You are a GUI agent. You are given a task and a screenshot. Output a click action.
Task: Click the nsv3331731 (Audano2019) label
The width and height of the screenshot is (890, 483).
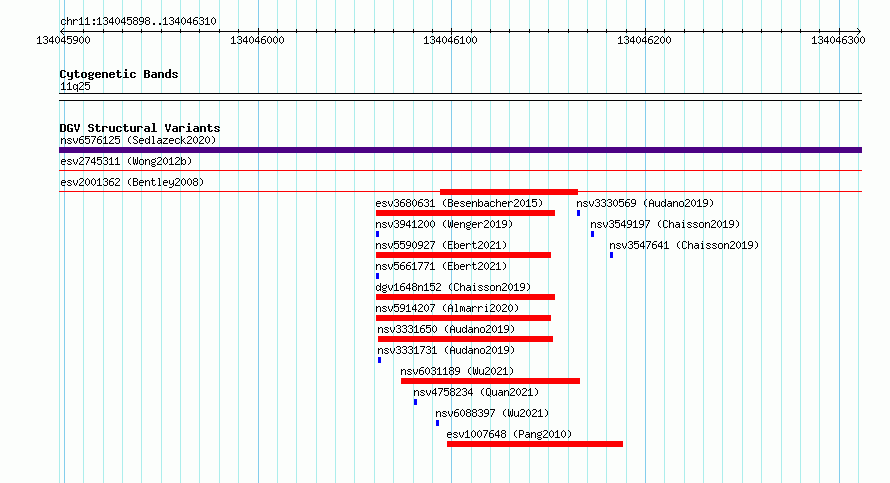(446, 350)
